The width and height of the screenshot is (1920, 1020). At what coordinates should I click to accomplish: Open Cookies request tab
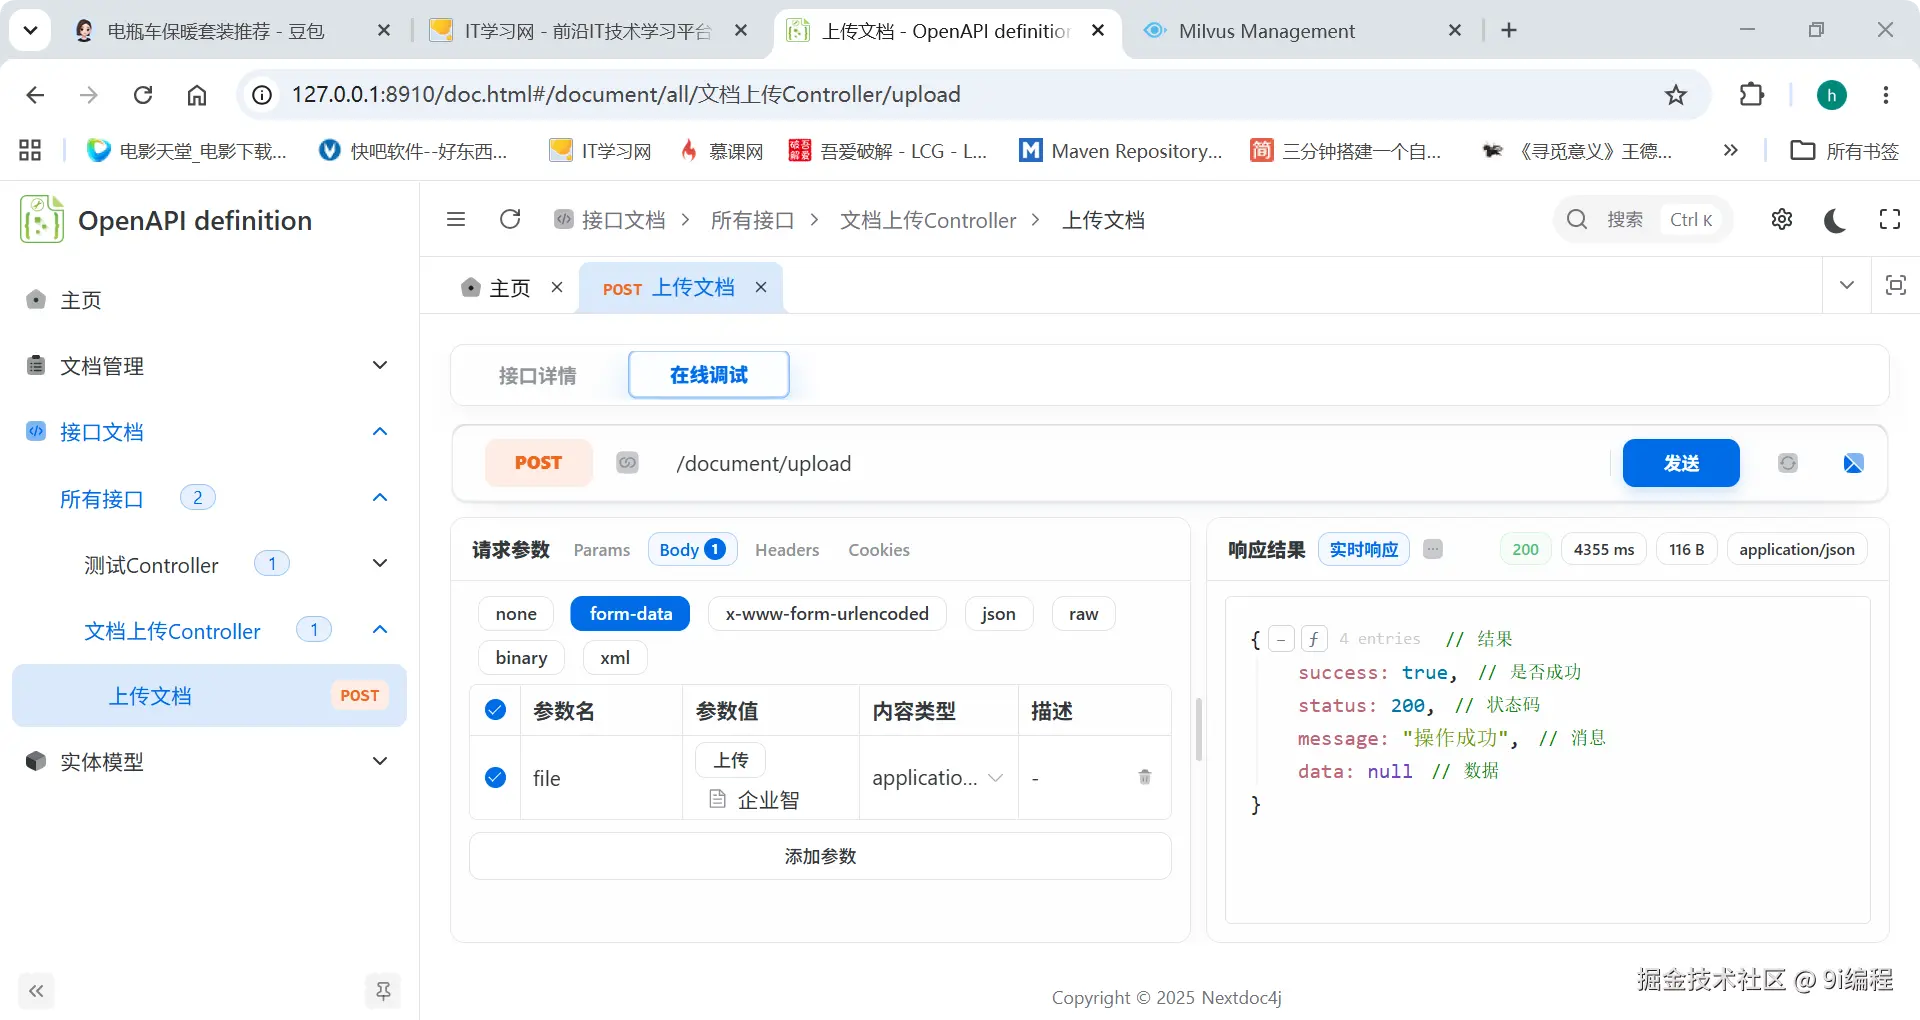pyautogui.click(x=879, y=550)
